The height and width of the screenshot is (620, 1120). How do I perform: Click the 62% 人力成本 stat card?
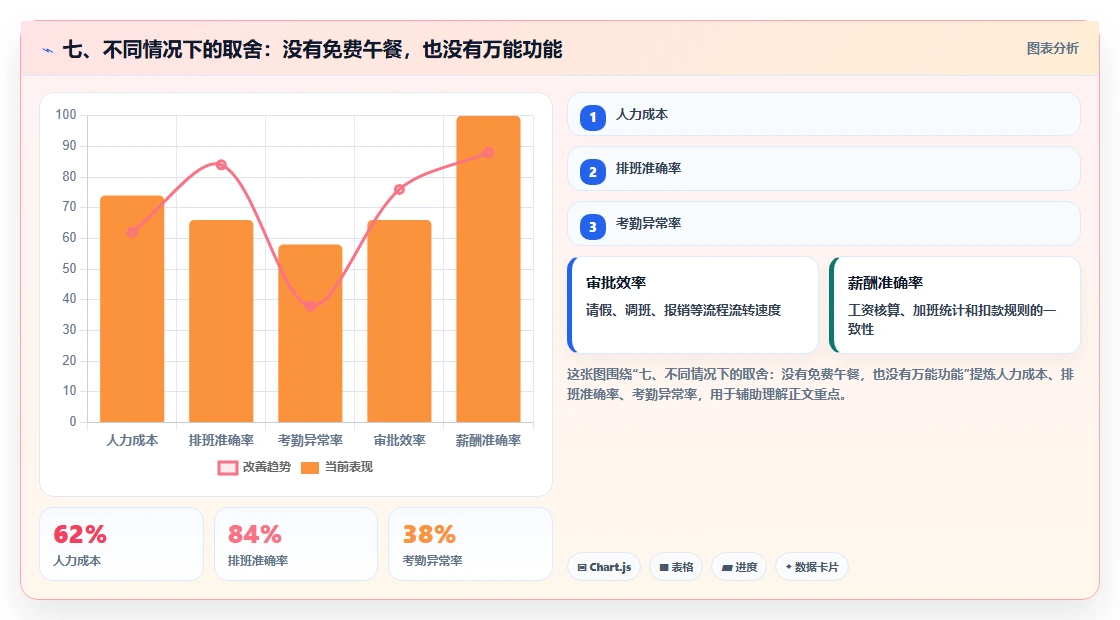[121, 544]
